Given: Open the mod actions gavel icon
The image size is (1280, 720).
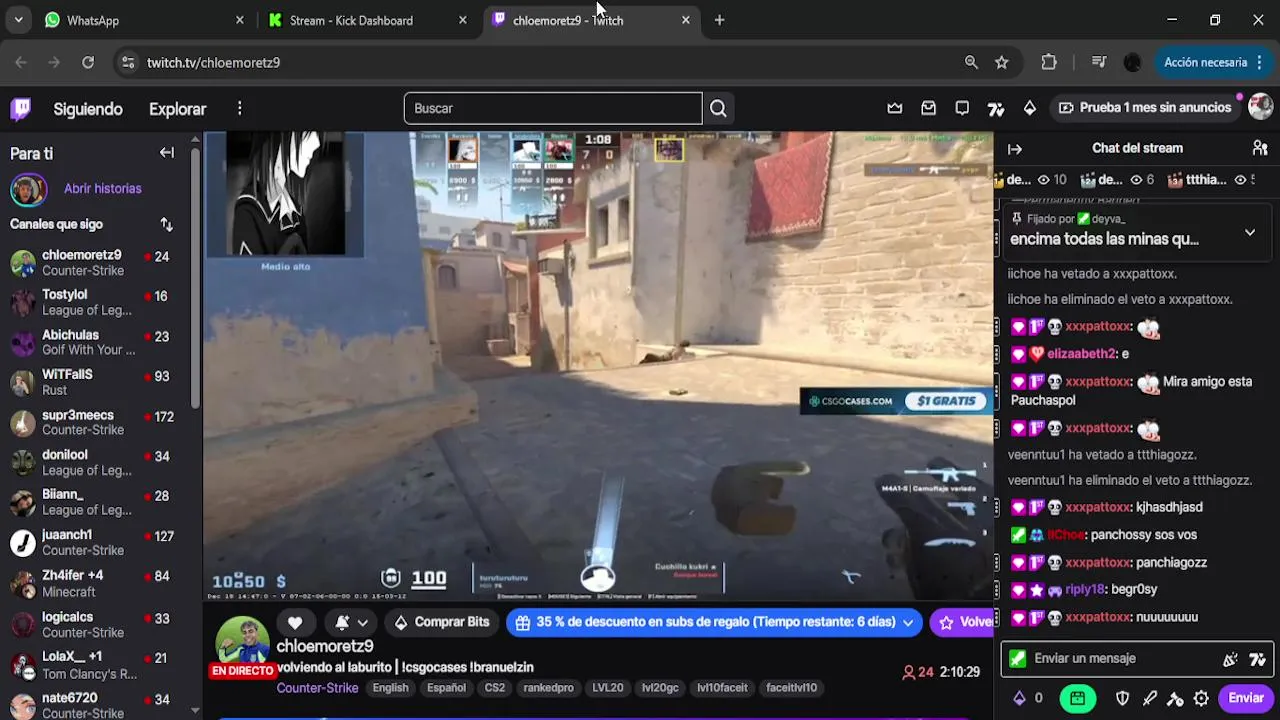Looking at the screenshot, I should coord(1175,699).
